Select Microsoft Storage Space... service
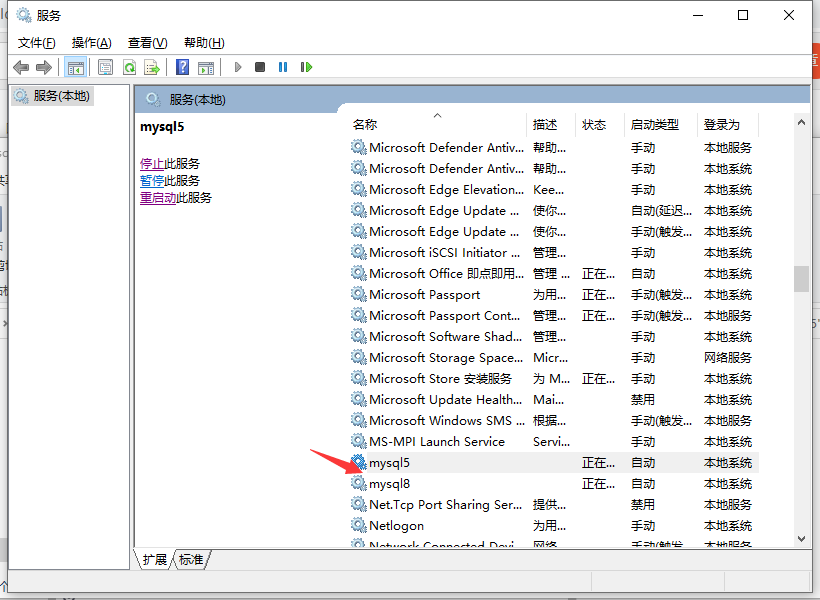820x600 pixels. (x=553, y=357)
